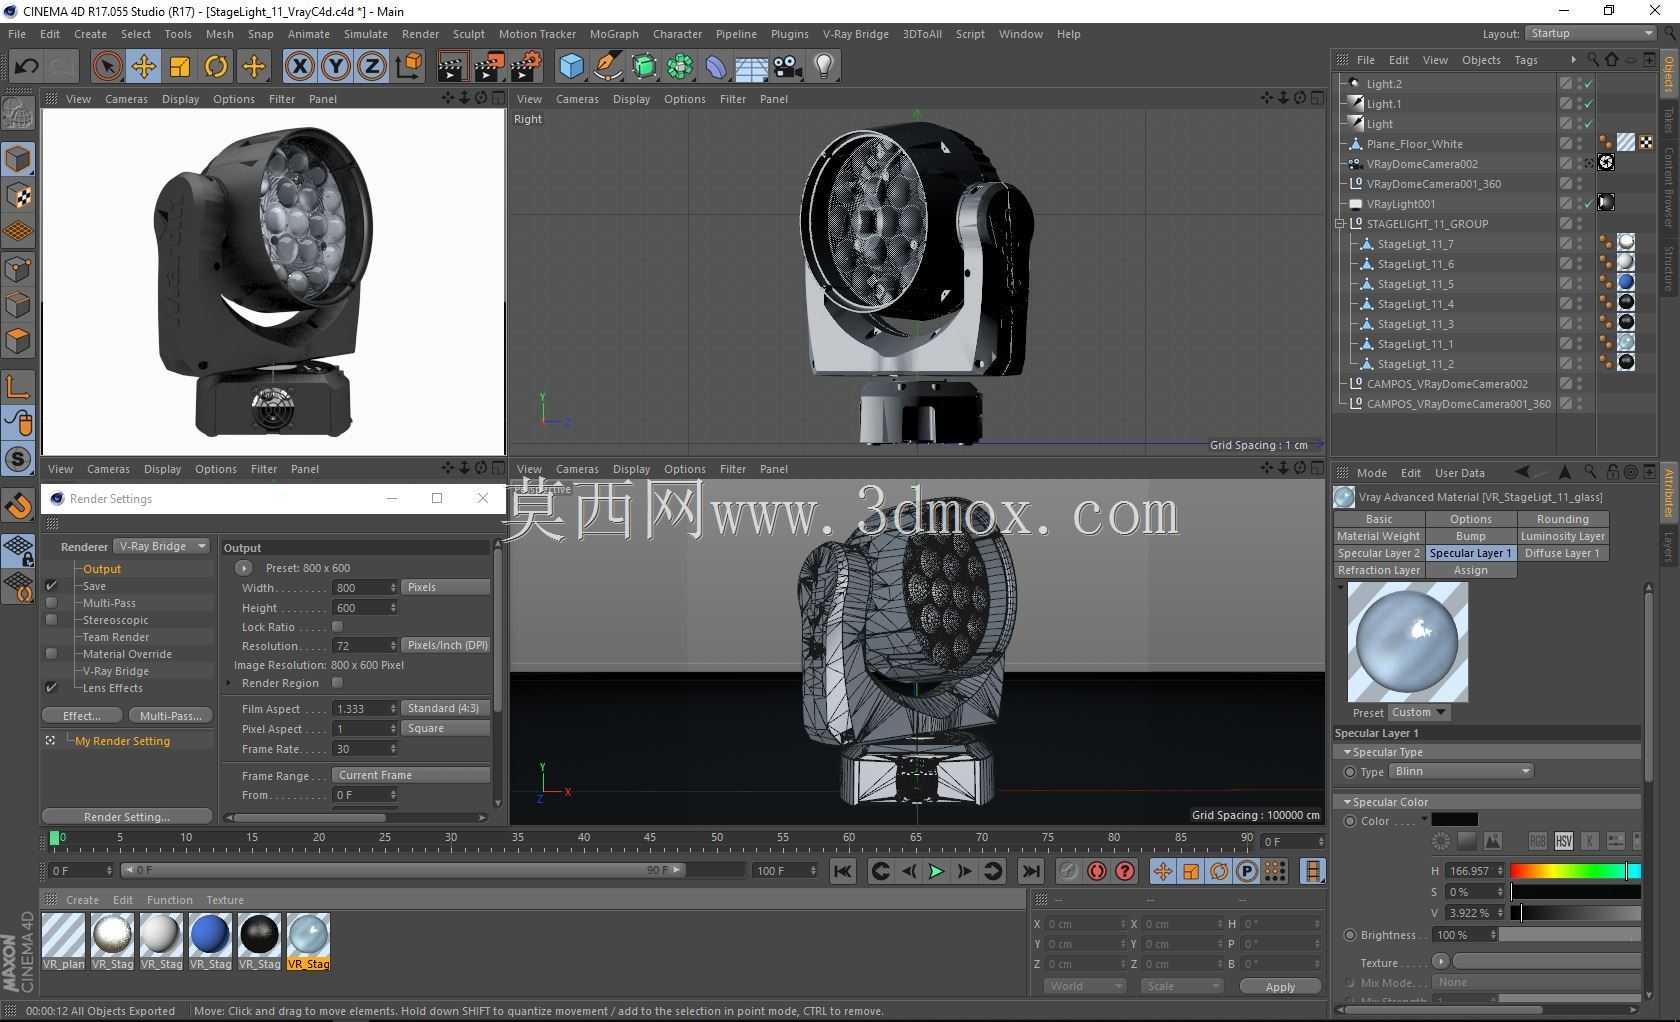
Task: Add a Cube primitive object
Action: (x=571, y=67)
